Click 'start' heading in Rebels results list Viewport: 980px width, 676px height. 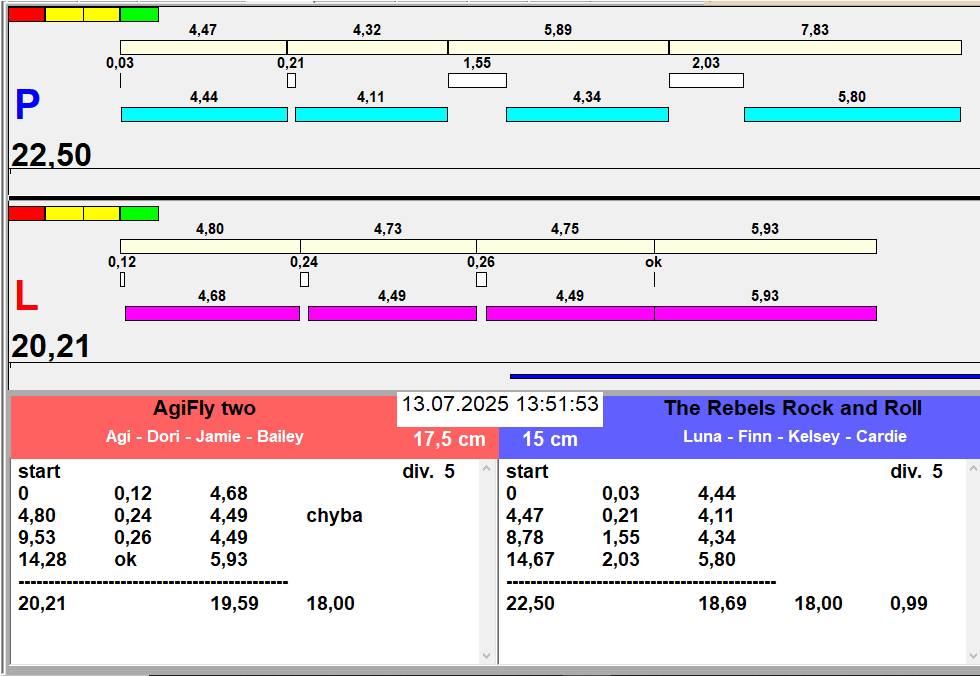(x=528, y=472)
